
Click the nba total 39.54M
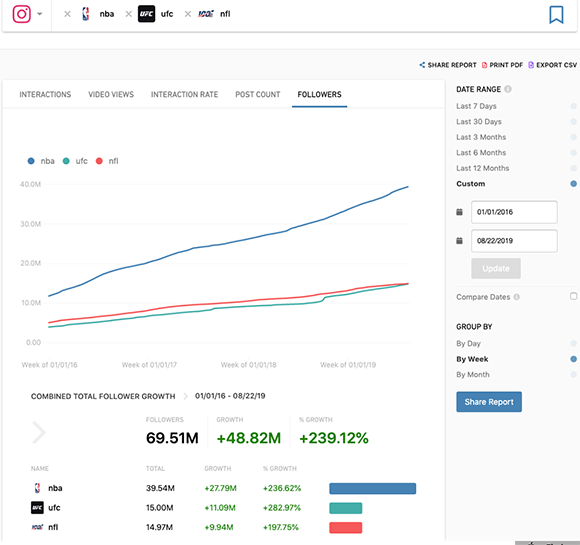coord(160,488)
